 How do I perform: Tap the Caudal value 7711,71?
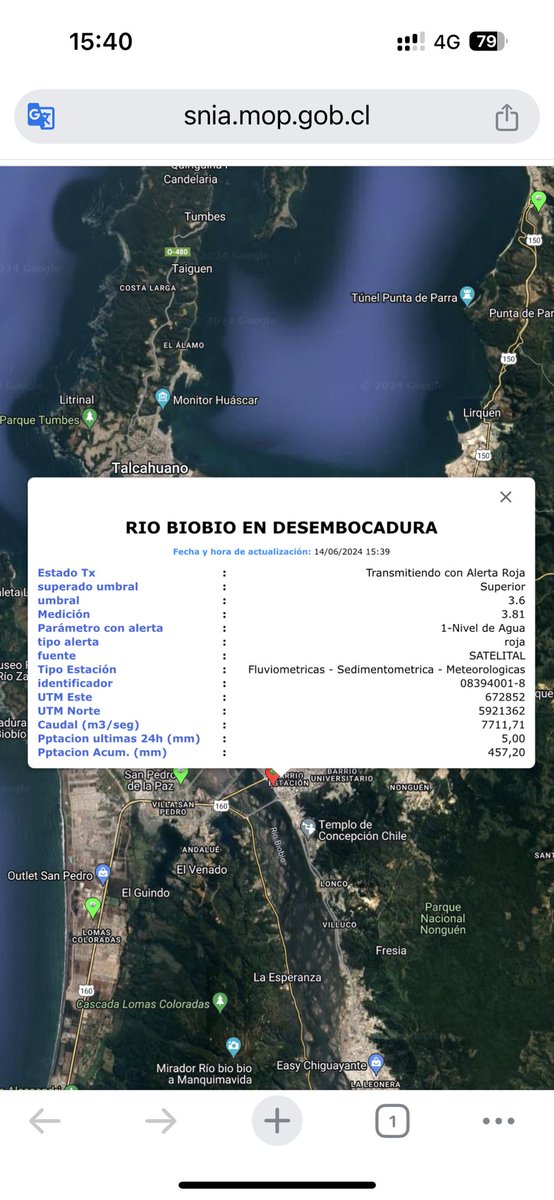pos(505,724)
